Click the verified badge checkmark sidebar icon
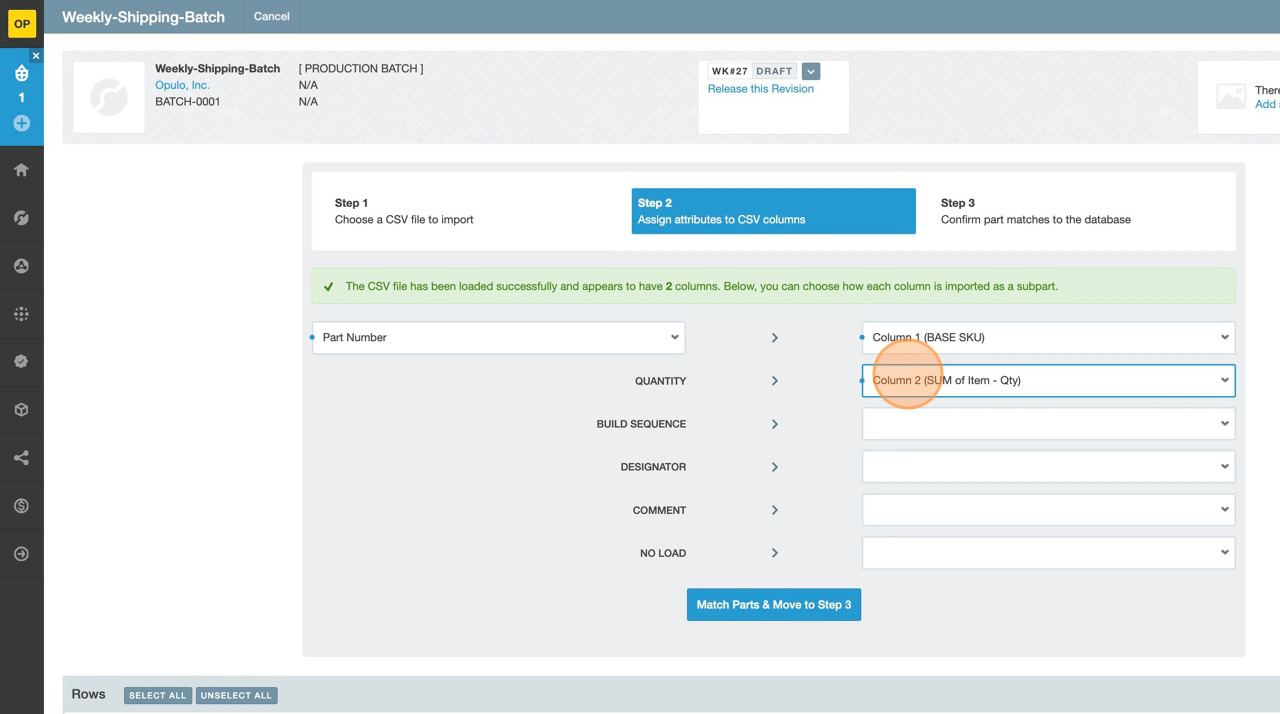The height and width of the screenshot is (714, 1280). click(x=21, y=362)
